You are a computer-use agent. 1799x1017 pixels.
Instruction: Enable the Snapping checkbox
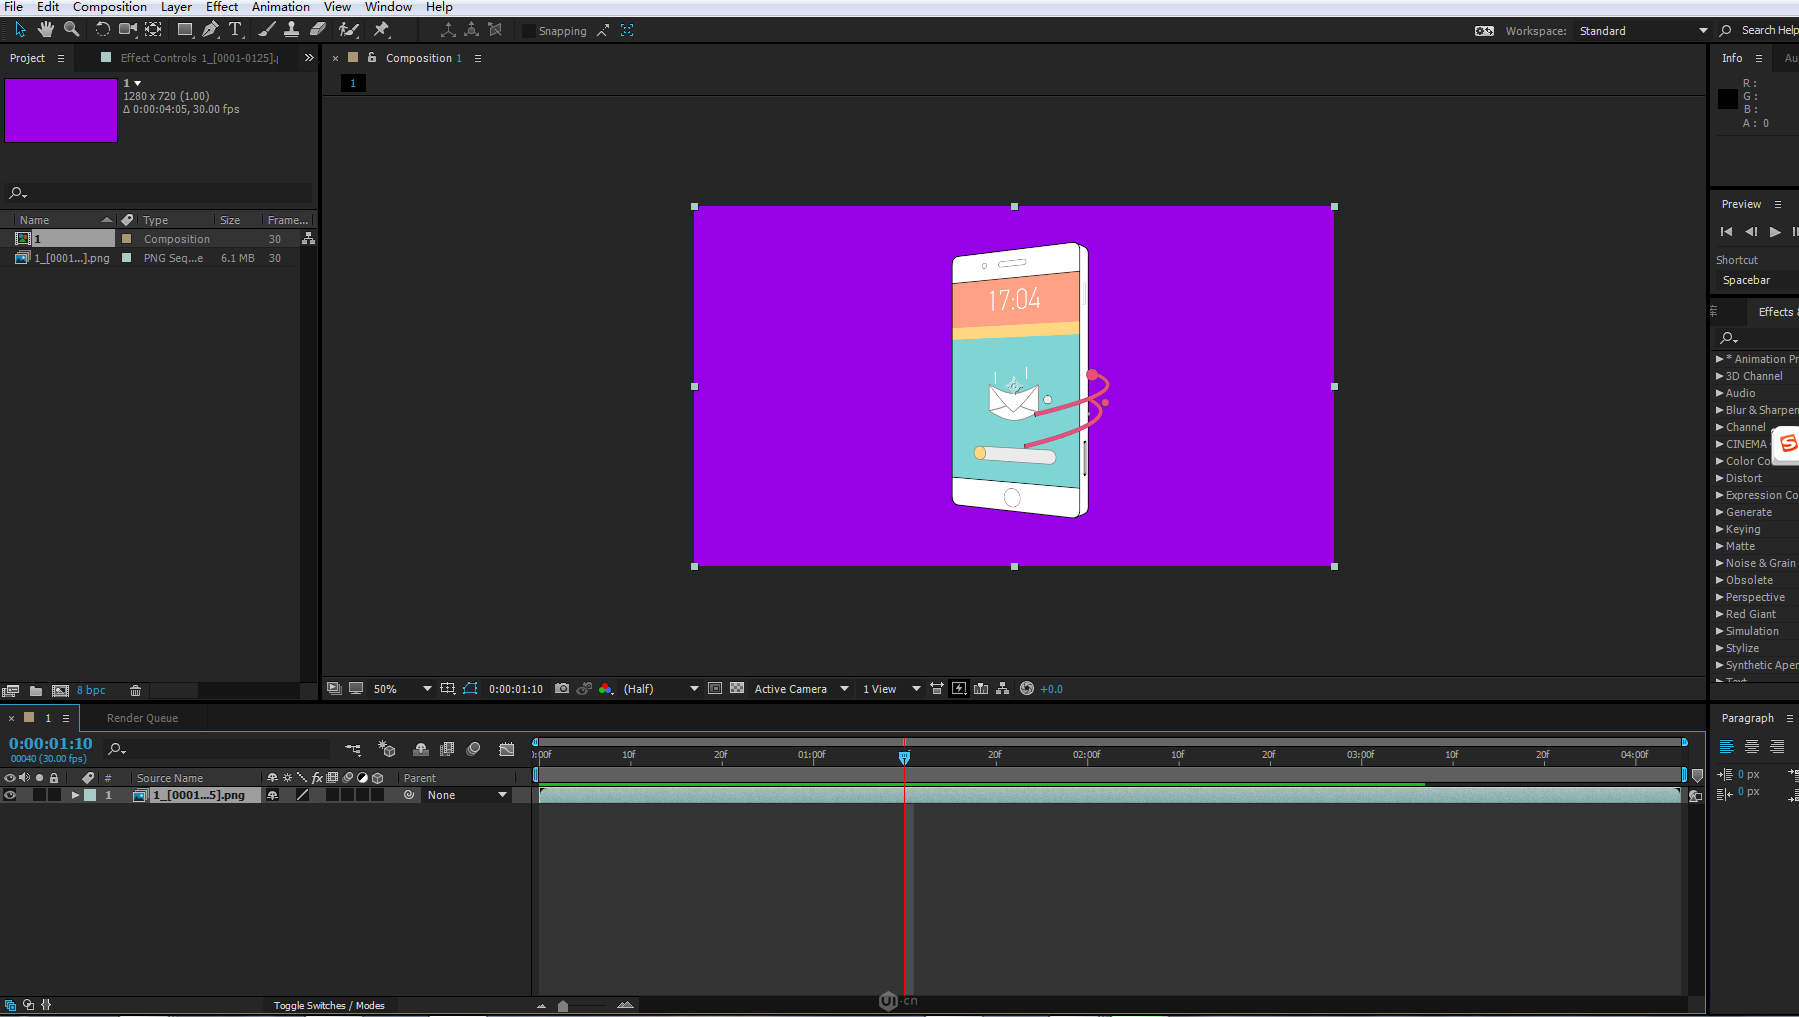(529, 31)
